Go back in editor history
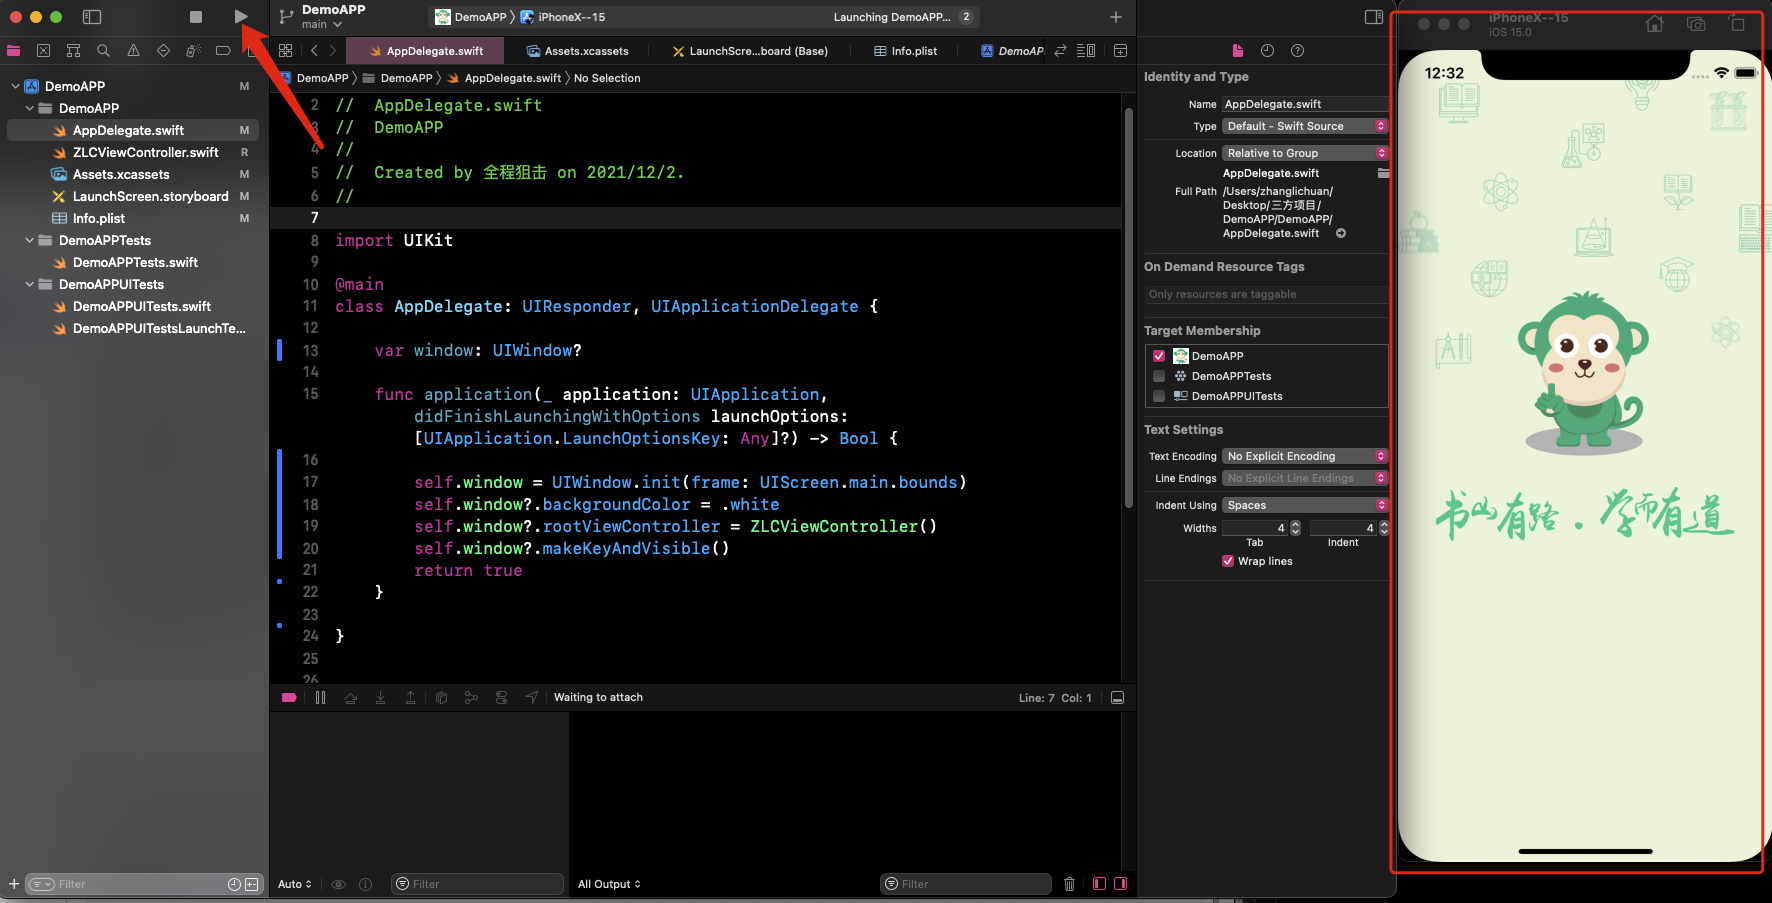 coord(314,51)
